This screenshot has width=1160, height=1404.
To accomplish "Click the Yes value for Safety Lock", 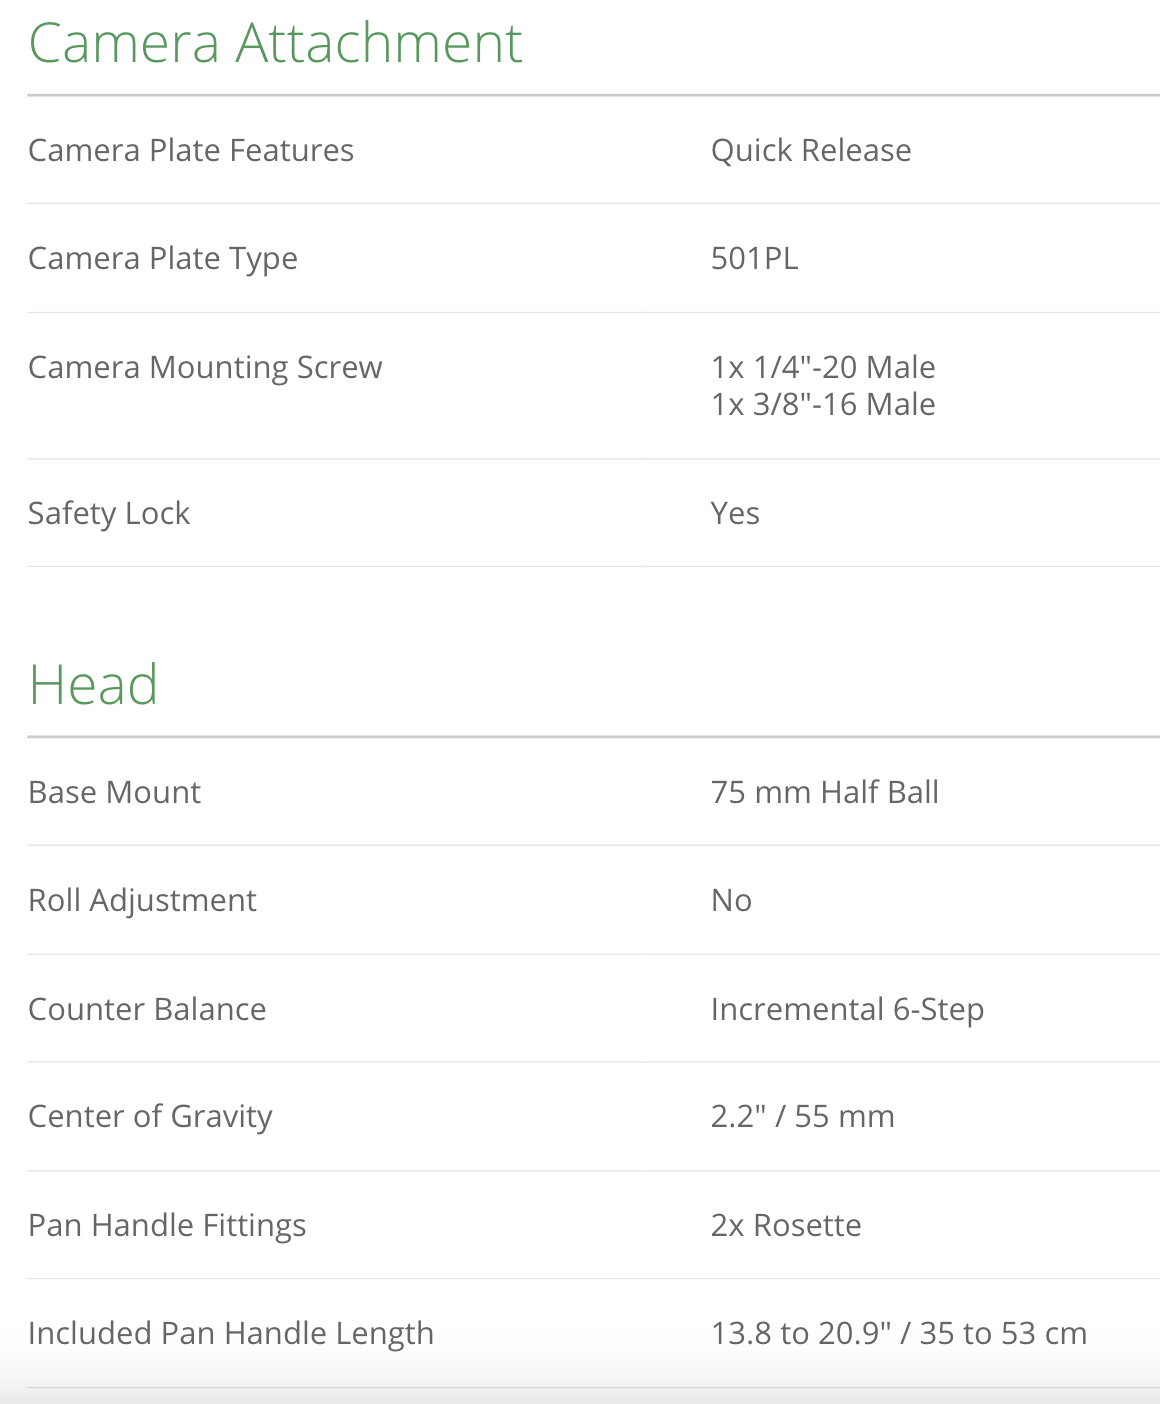I will point(735,513).
